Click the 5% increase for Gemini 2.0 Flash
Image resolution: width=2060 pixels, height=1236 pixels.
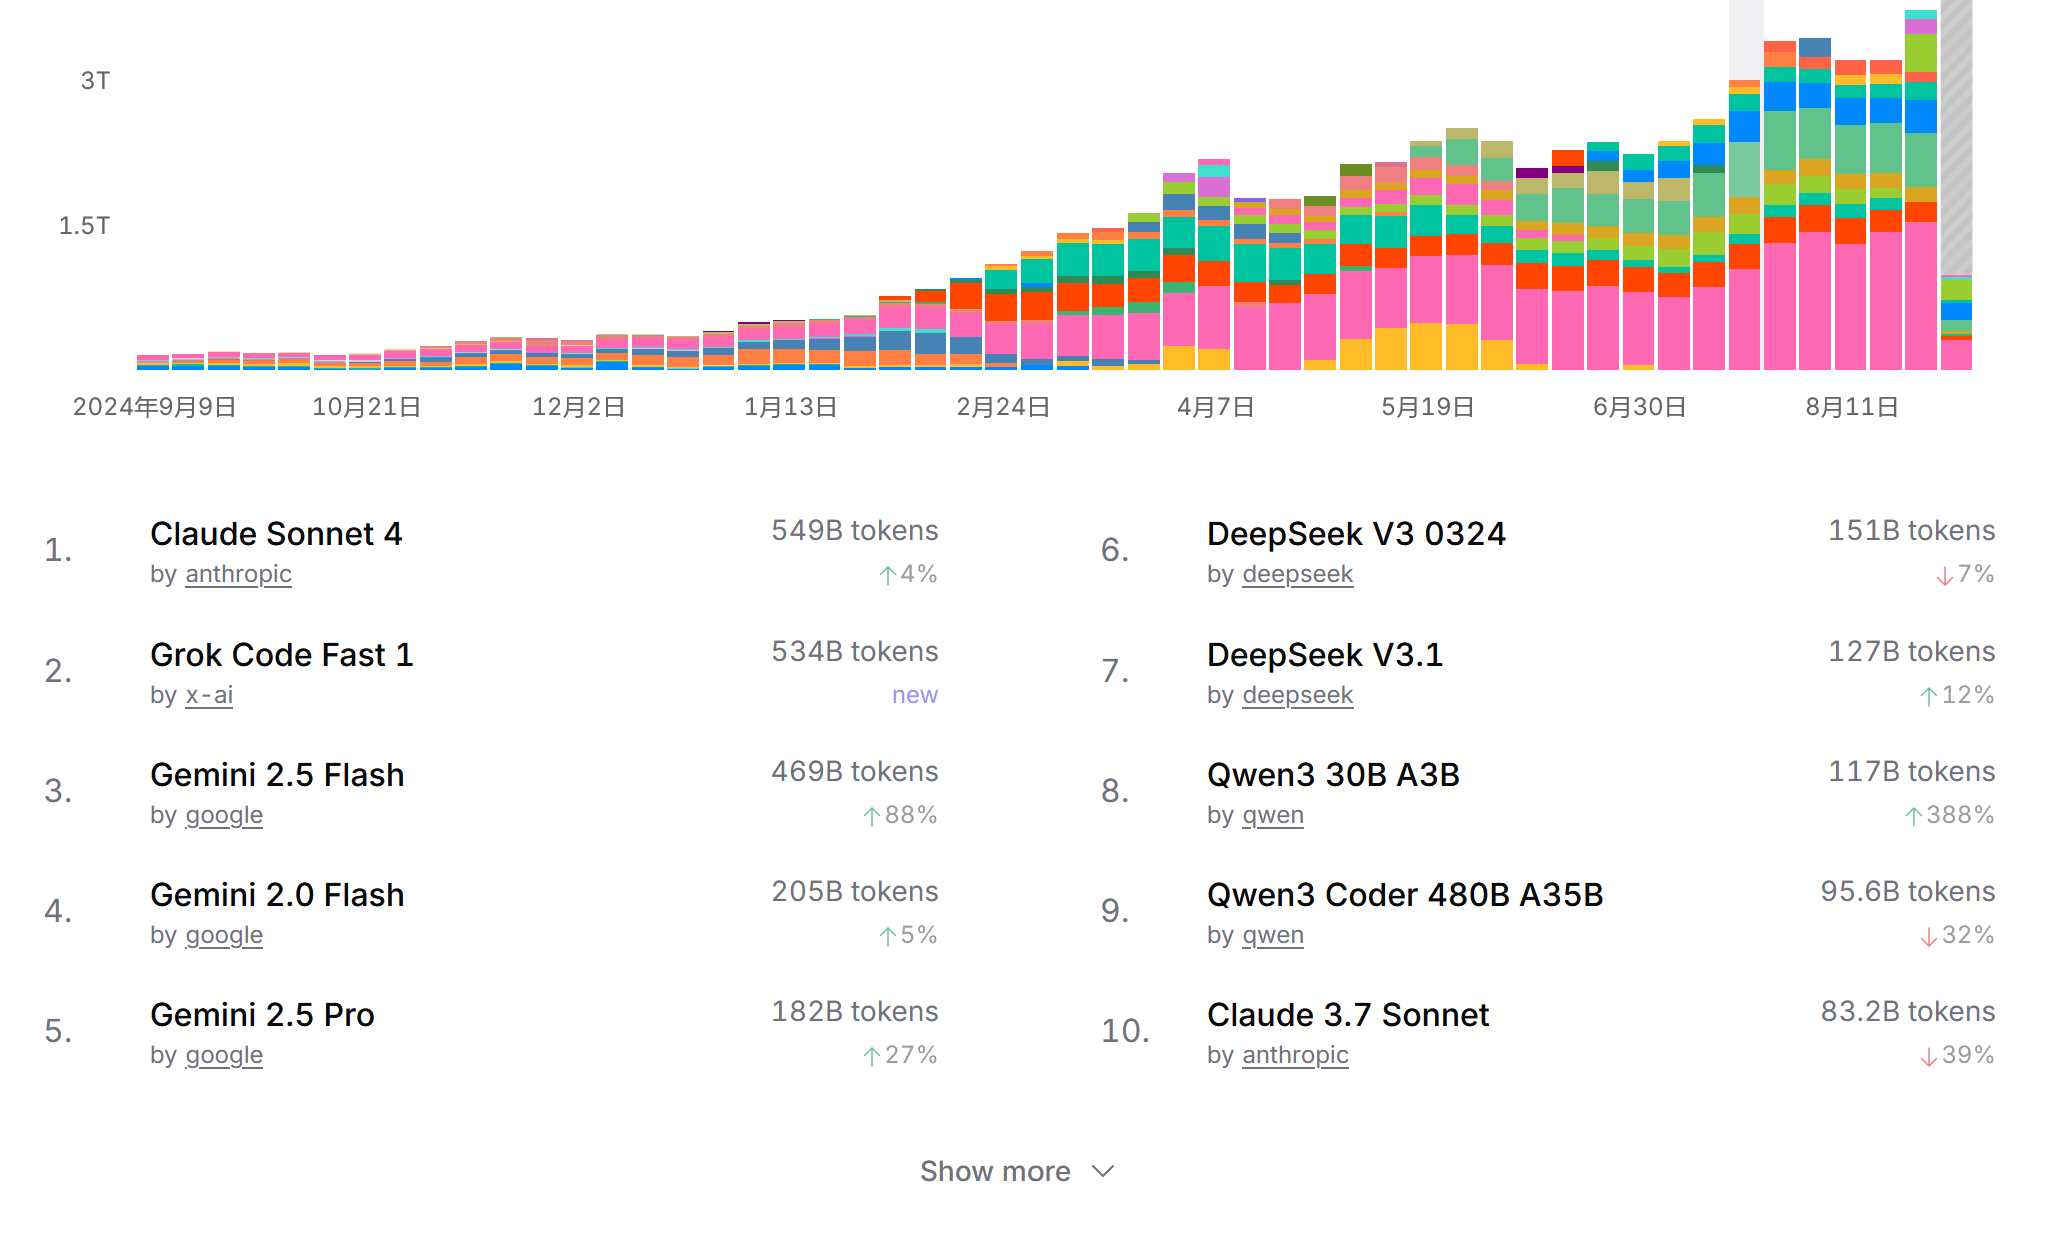tap(908, 935)
